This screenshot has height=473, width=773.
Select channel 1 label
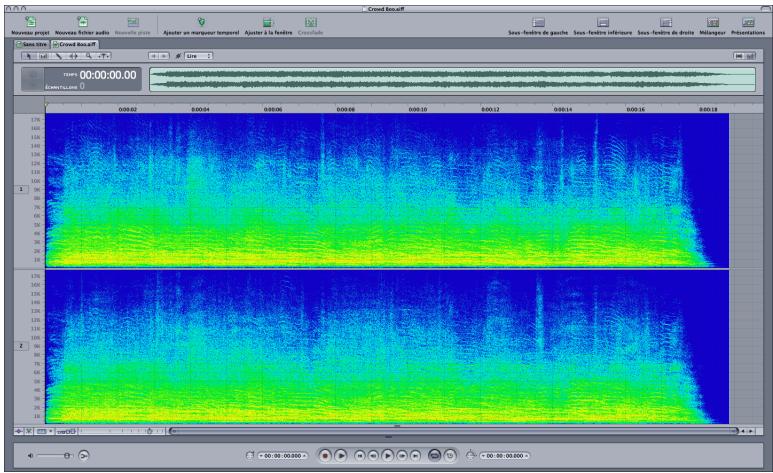21,189
